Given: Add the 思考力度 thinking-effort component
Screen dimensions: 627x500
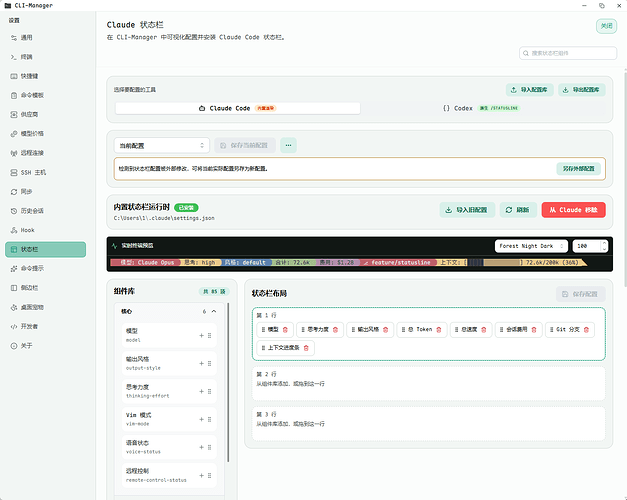Looking at the screenshot, I should [202, 392].
